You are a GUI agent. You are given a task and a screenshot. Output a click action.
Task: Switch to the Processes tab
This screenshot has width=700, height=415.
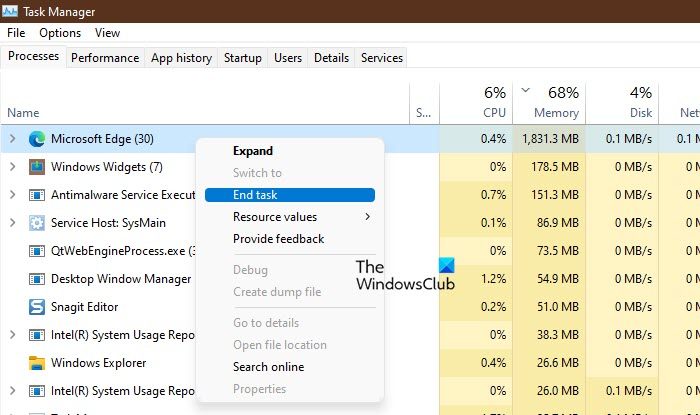point(33,56)
